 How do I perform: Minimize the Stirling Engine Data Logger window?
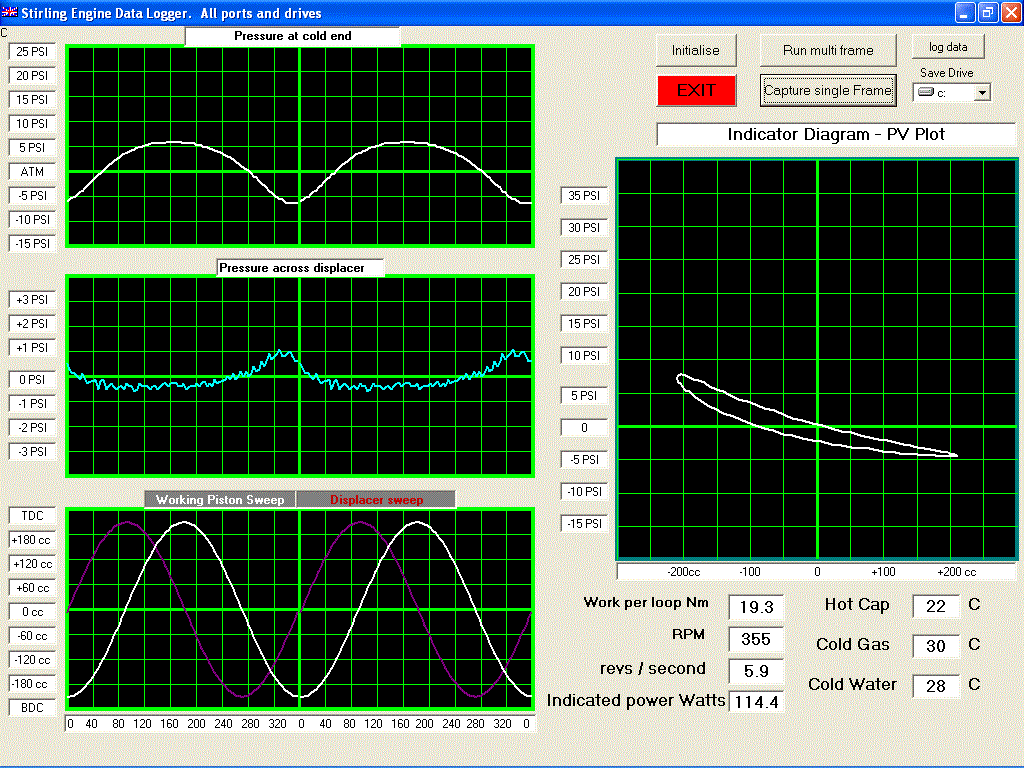pyautogui.click(x=965, y=12)
